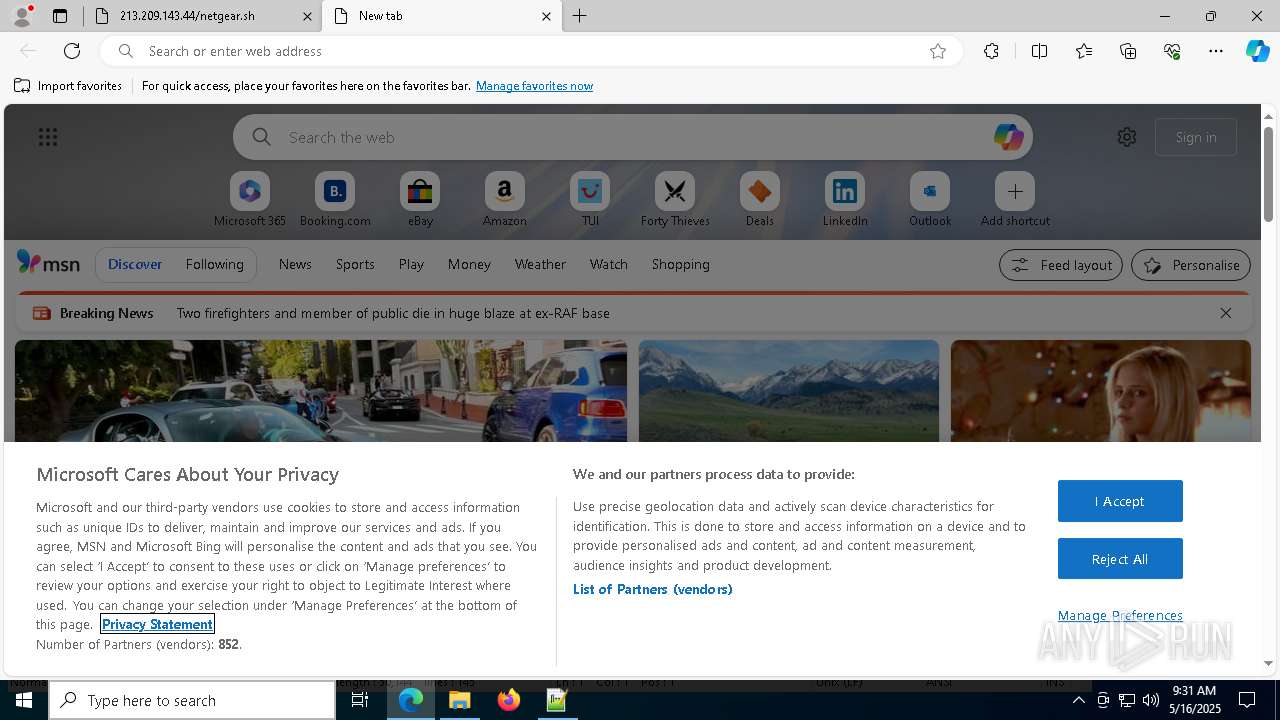Select the Discover feed tab

pos(135,264)
